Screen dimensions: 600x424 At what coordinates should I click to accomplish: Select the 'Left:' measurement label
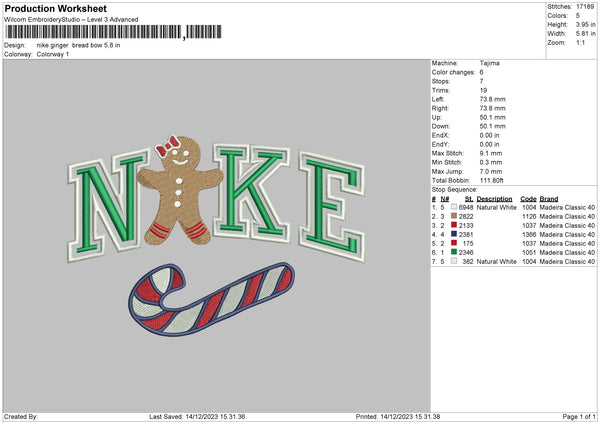[x=438, y=99]
